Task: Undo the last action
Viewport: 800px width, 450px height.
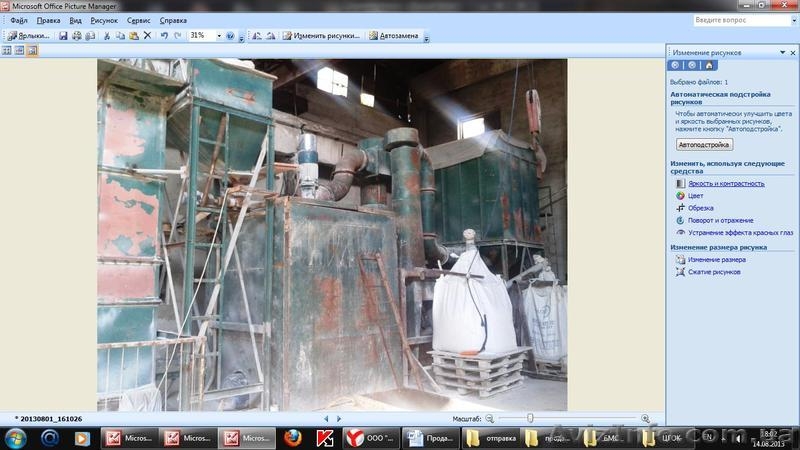Action: click(x=164, y=36)
